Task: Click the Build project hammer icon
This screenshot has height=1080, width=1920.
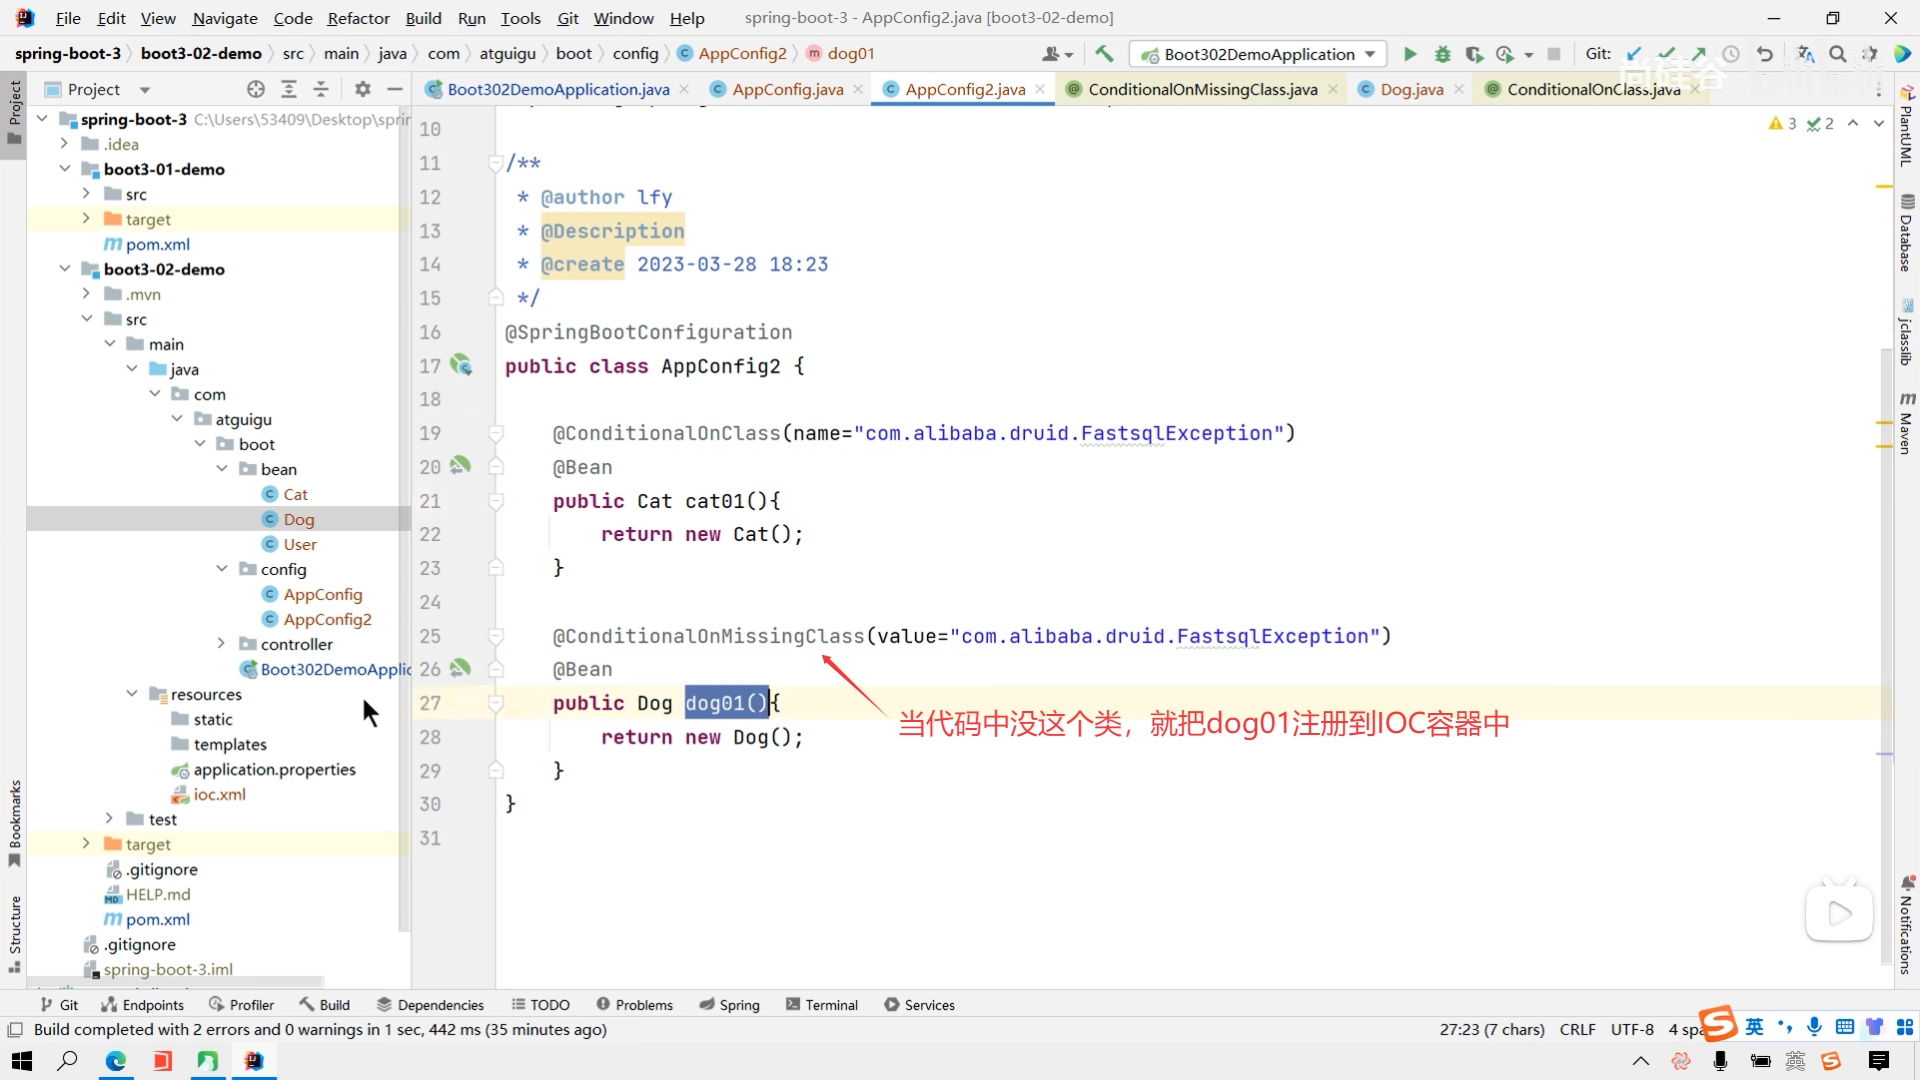Action: pyautogui.click(x=1104, y=54)
